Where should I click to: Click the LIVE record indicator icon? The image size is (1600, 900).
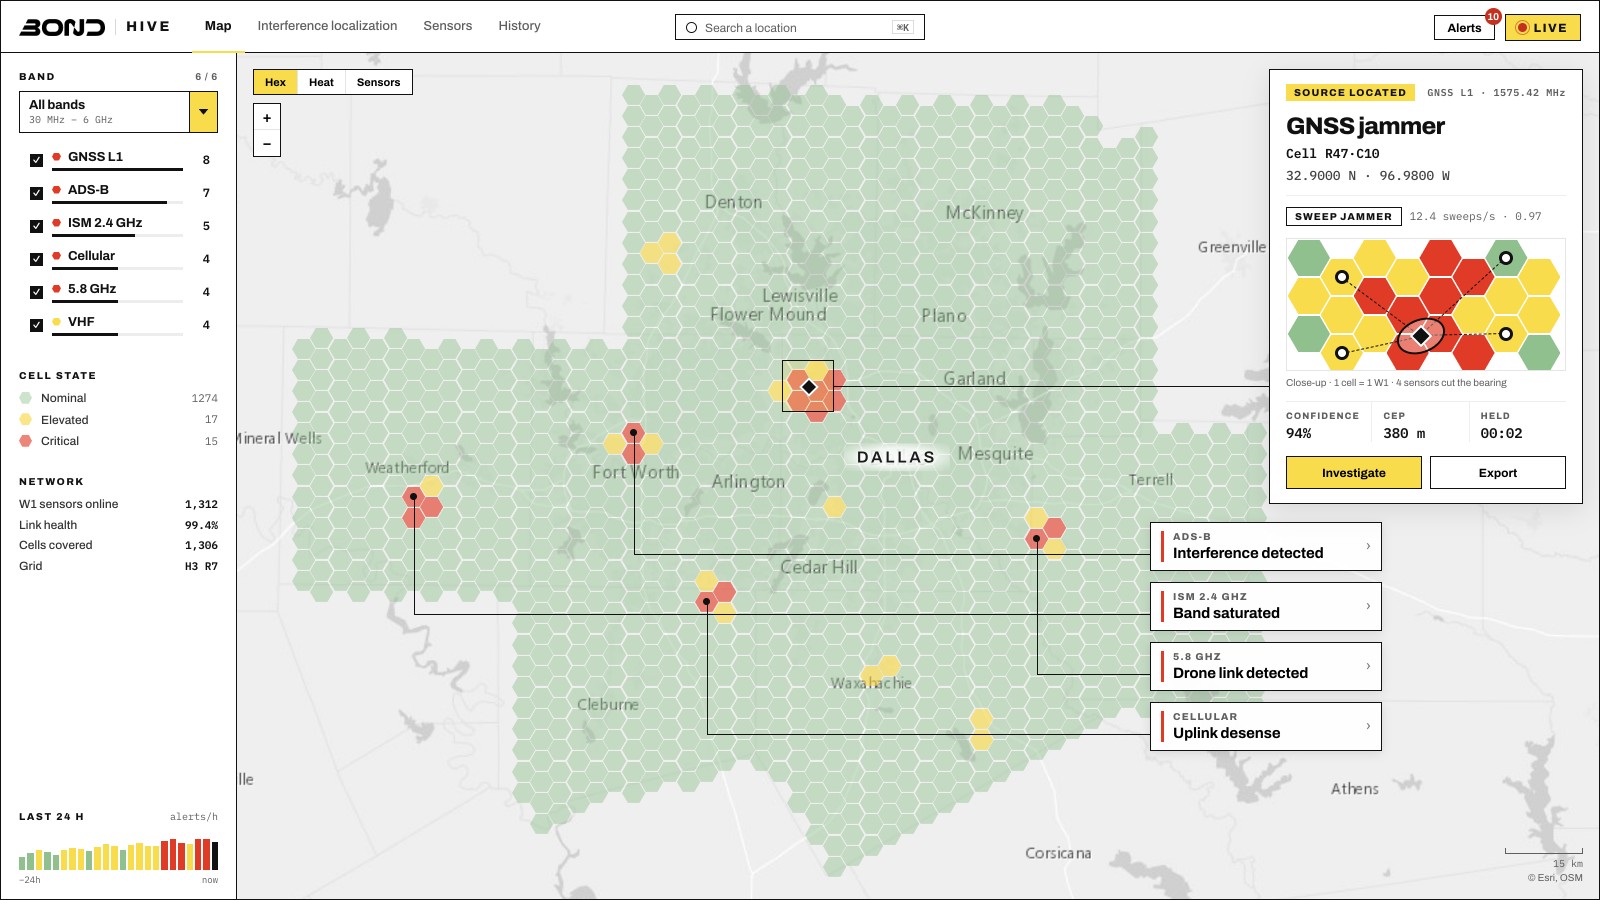click(x=1522, y=28)
